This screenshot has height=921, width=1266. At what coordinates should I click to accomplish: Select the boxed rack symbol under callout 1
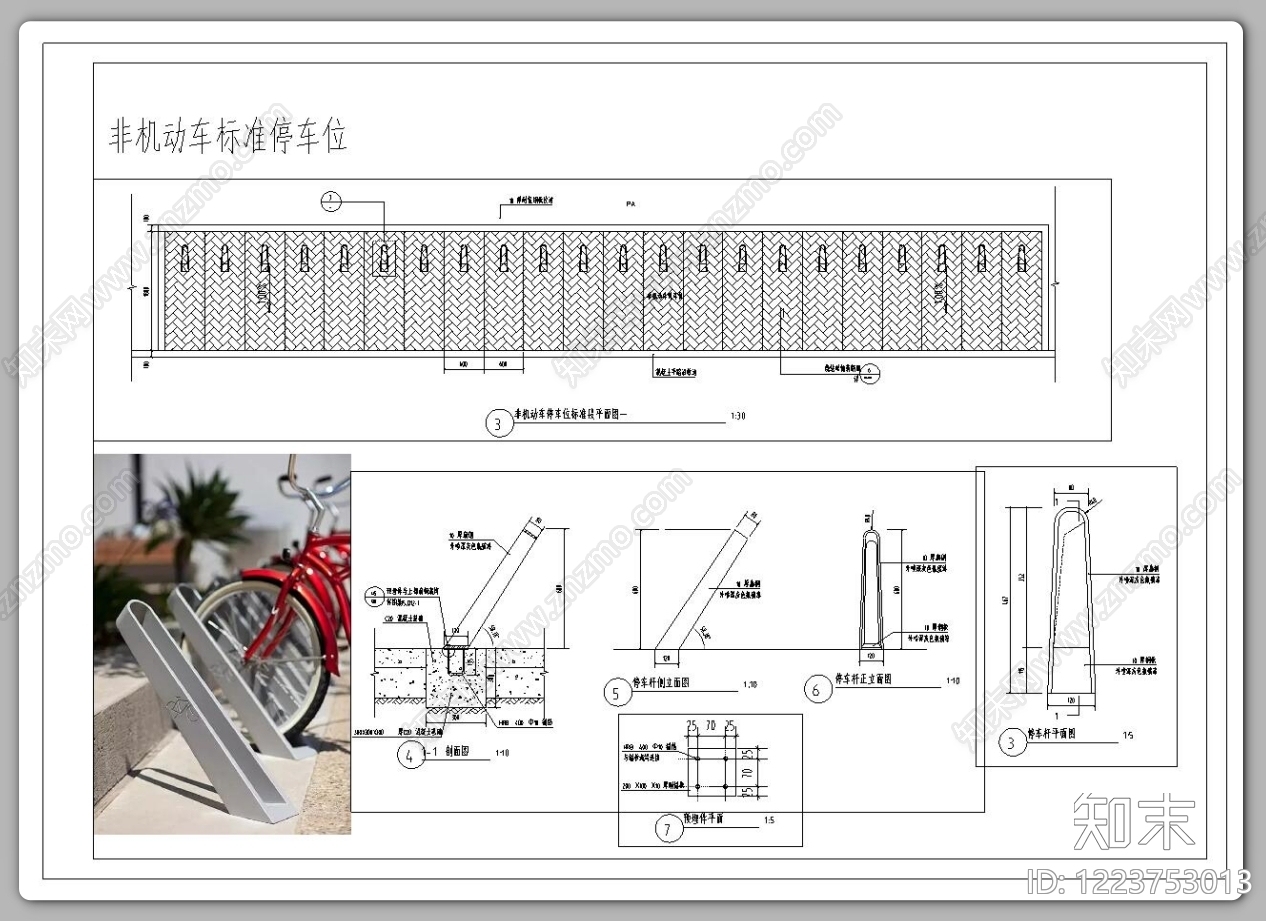pos(383,257)
